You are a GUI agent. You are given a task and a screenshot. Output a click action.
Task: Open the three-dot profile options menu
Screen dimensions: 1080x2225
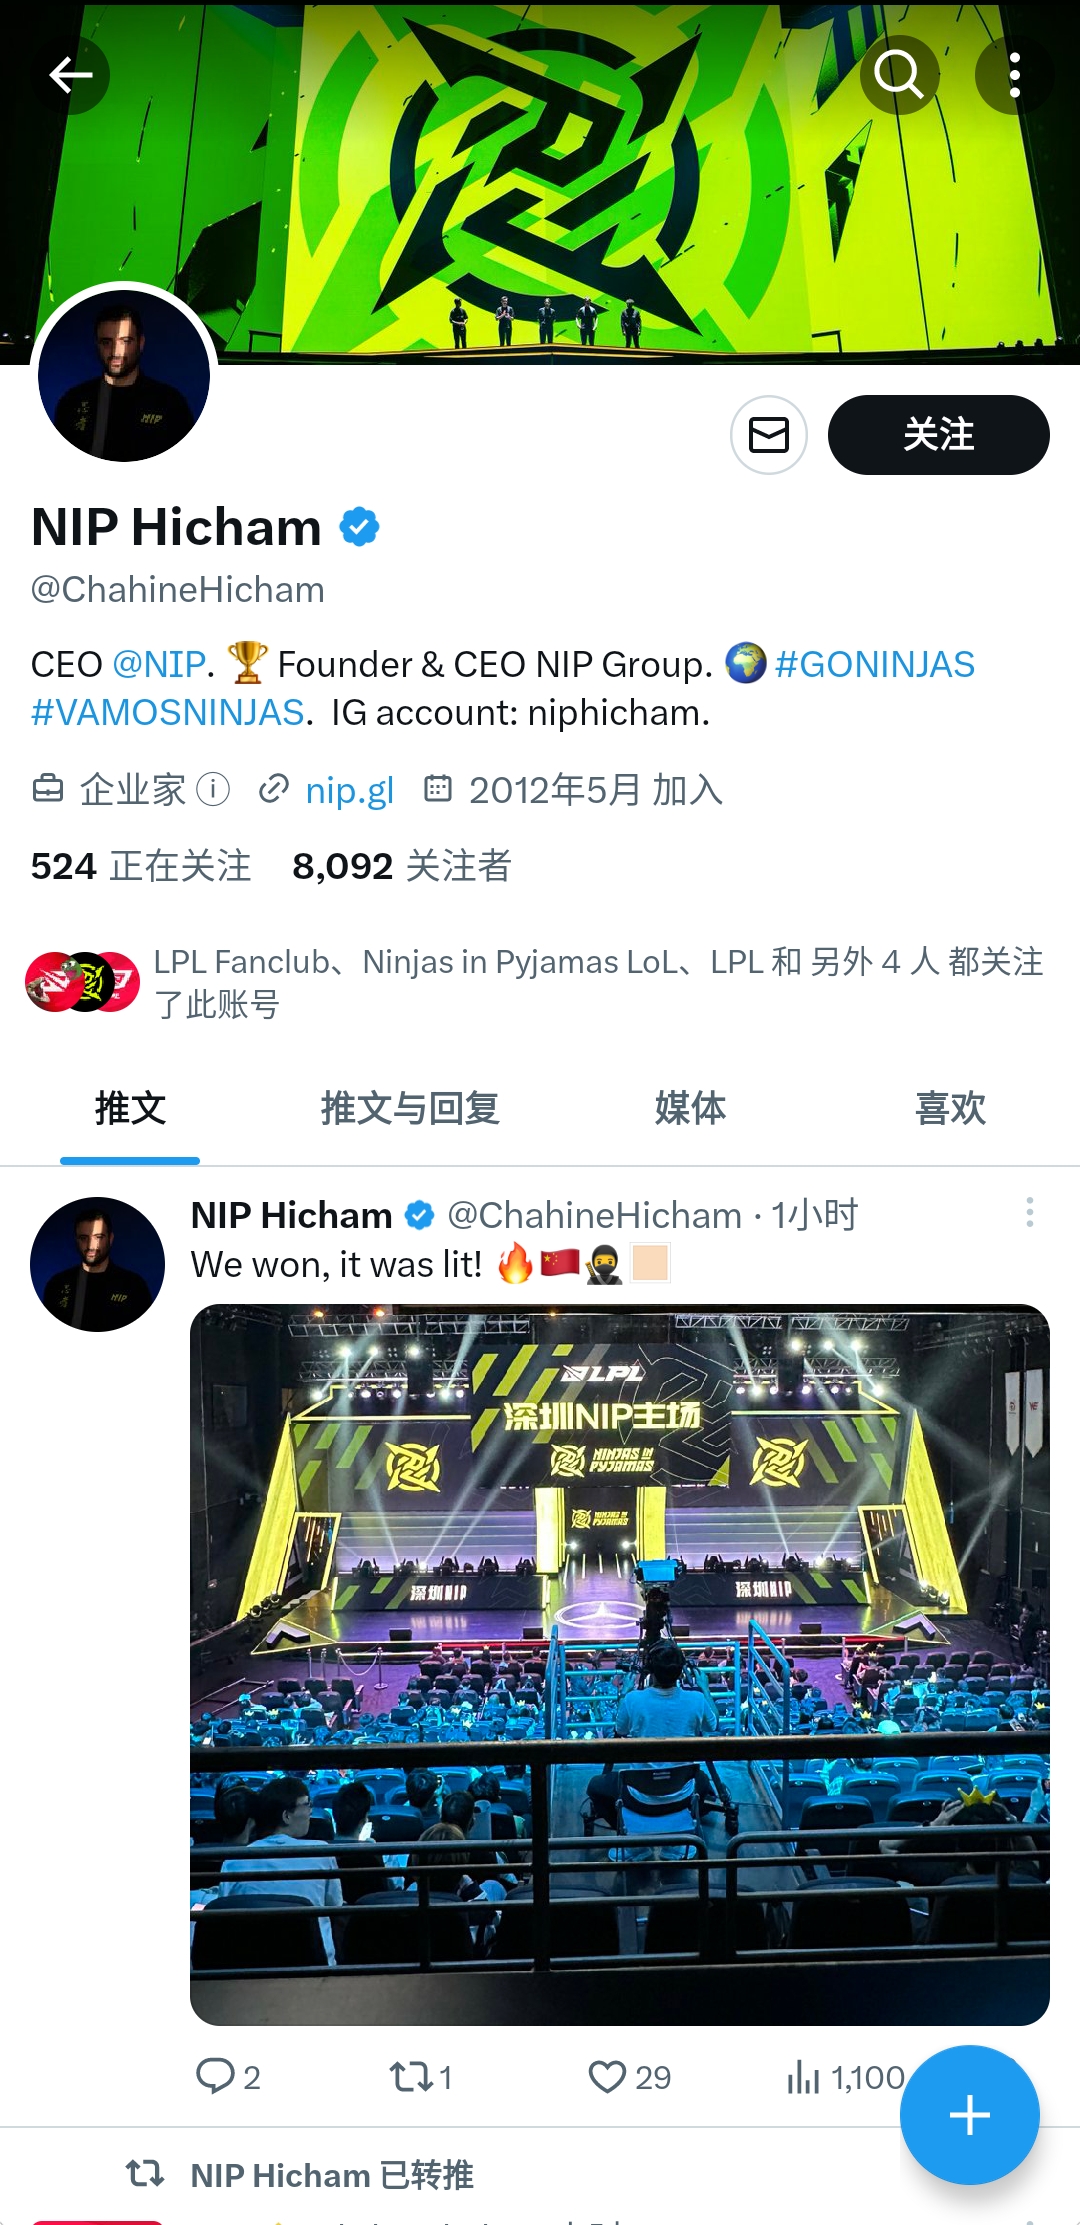[x=1014, y=75]
